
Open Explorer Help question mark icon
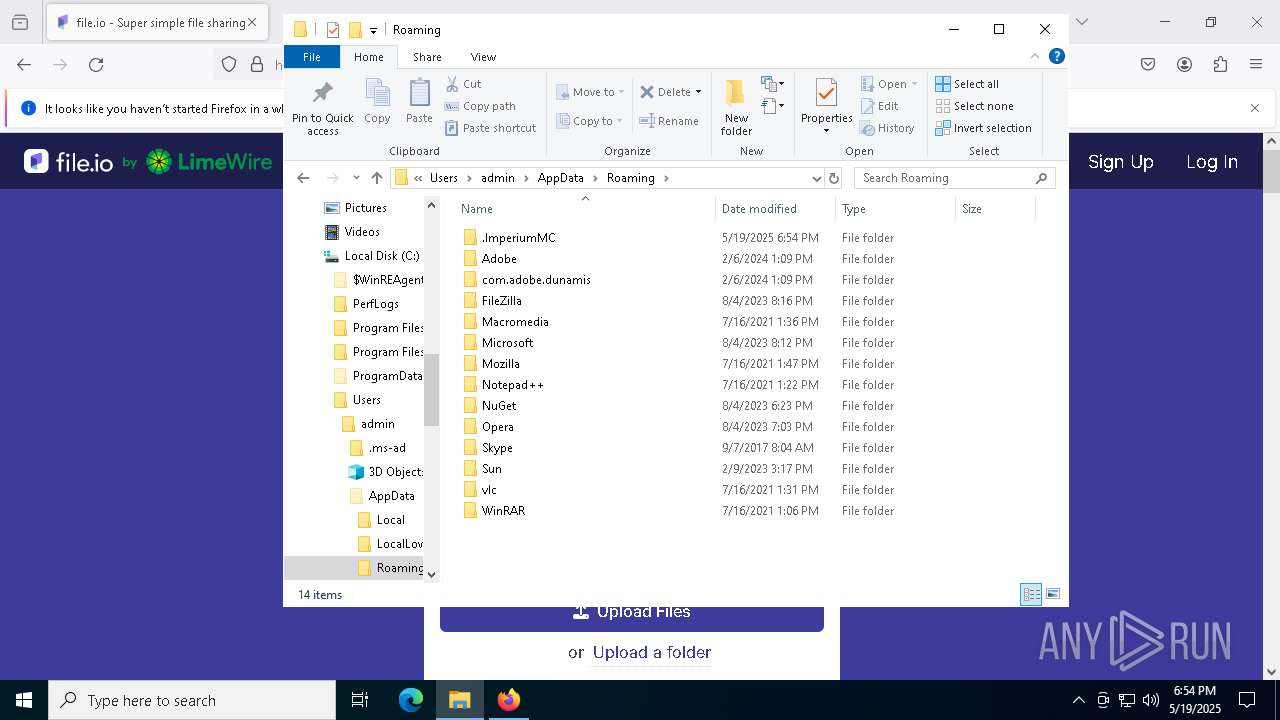tap(1056, 57)
